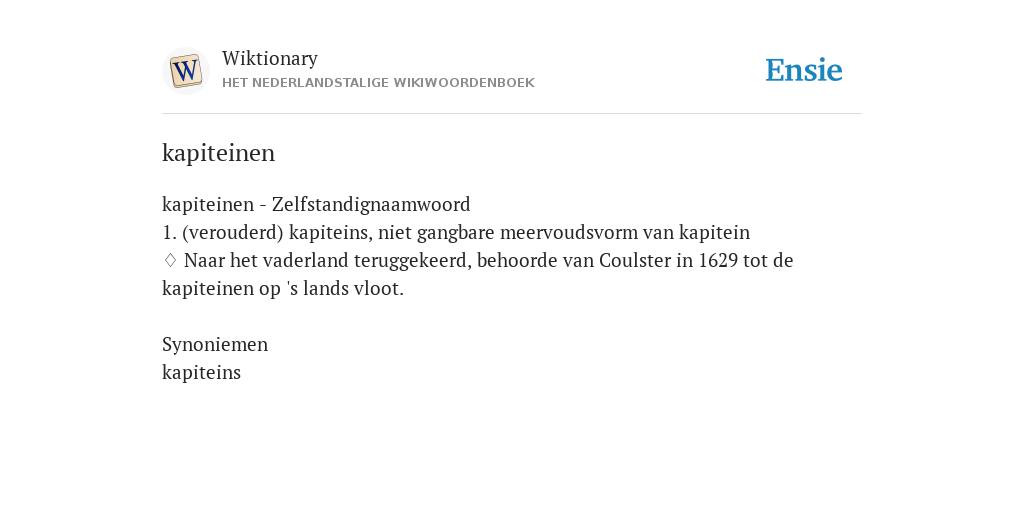
Task: Click the phrase 'meervoudsvorm van kapitein'
Action: [625, 232]
